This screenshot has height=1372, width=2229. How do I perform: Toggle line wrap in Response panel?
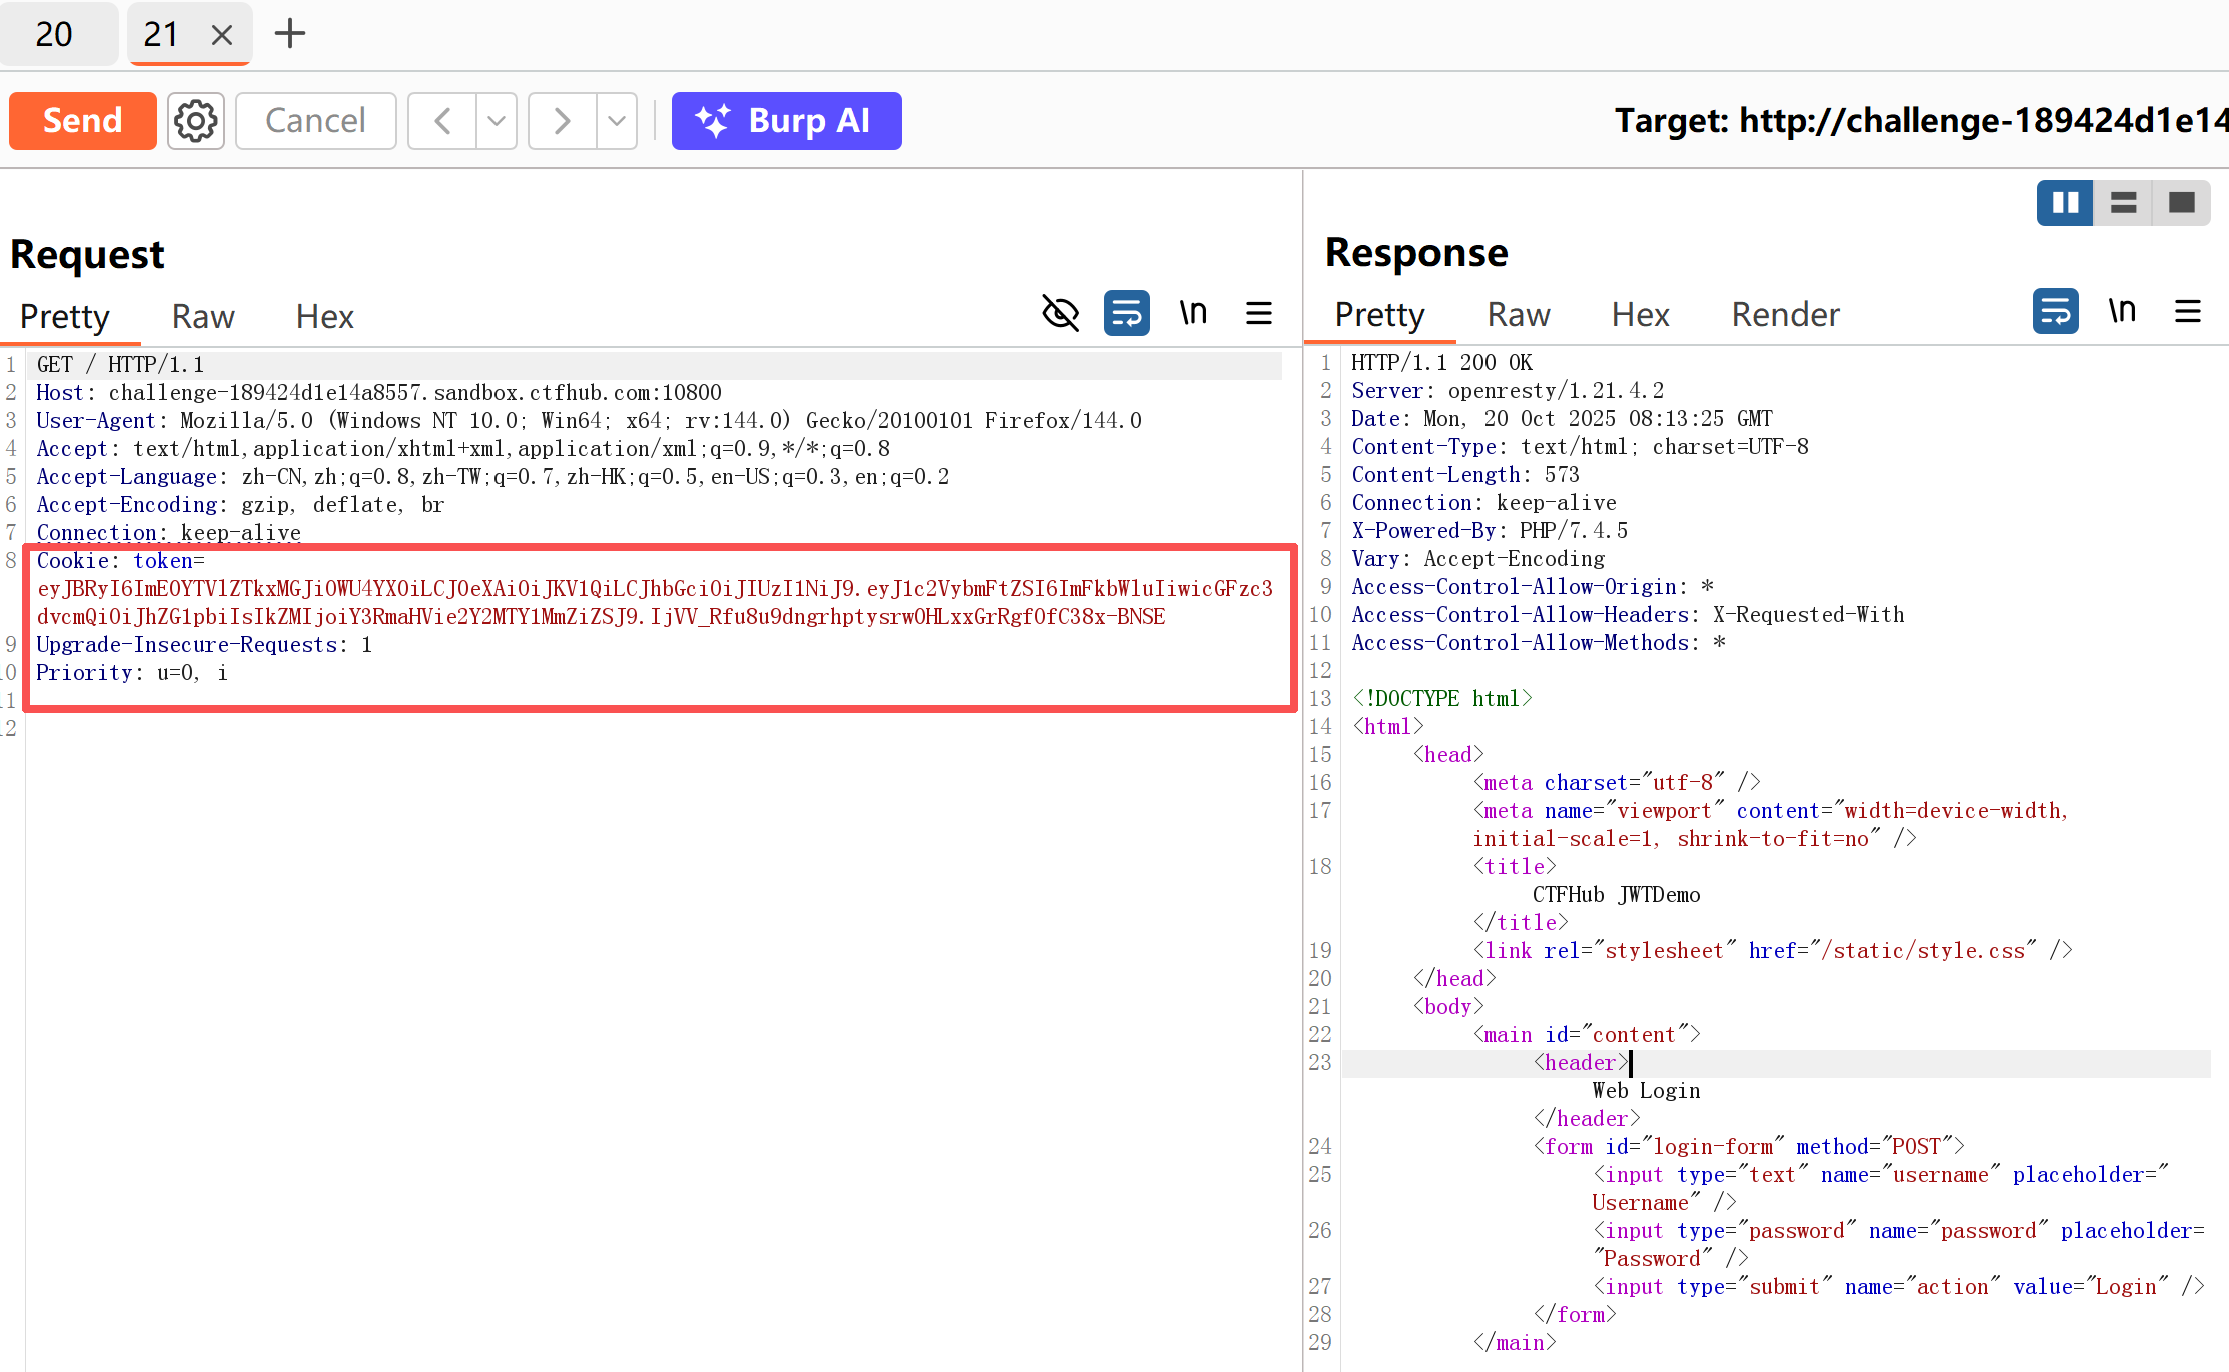click(x=2055, y=312)
